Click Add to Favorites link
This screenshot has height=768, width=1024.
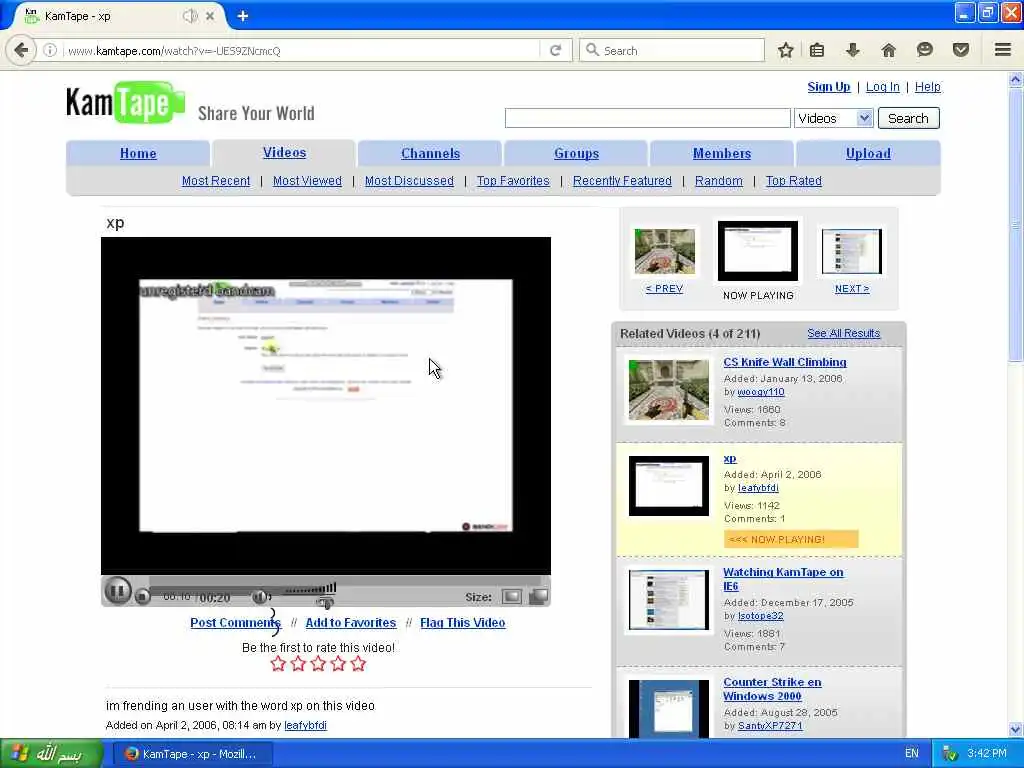(351, 623)
